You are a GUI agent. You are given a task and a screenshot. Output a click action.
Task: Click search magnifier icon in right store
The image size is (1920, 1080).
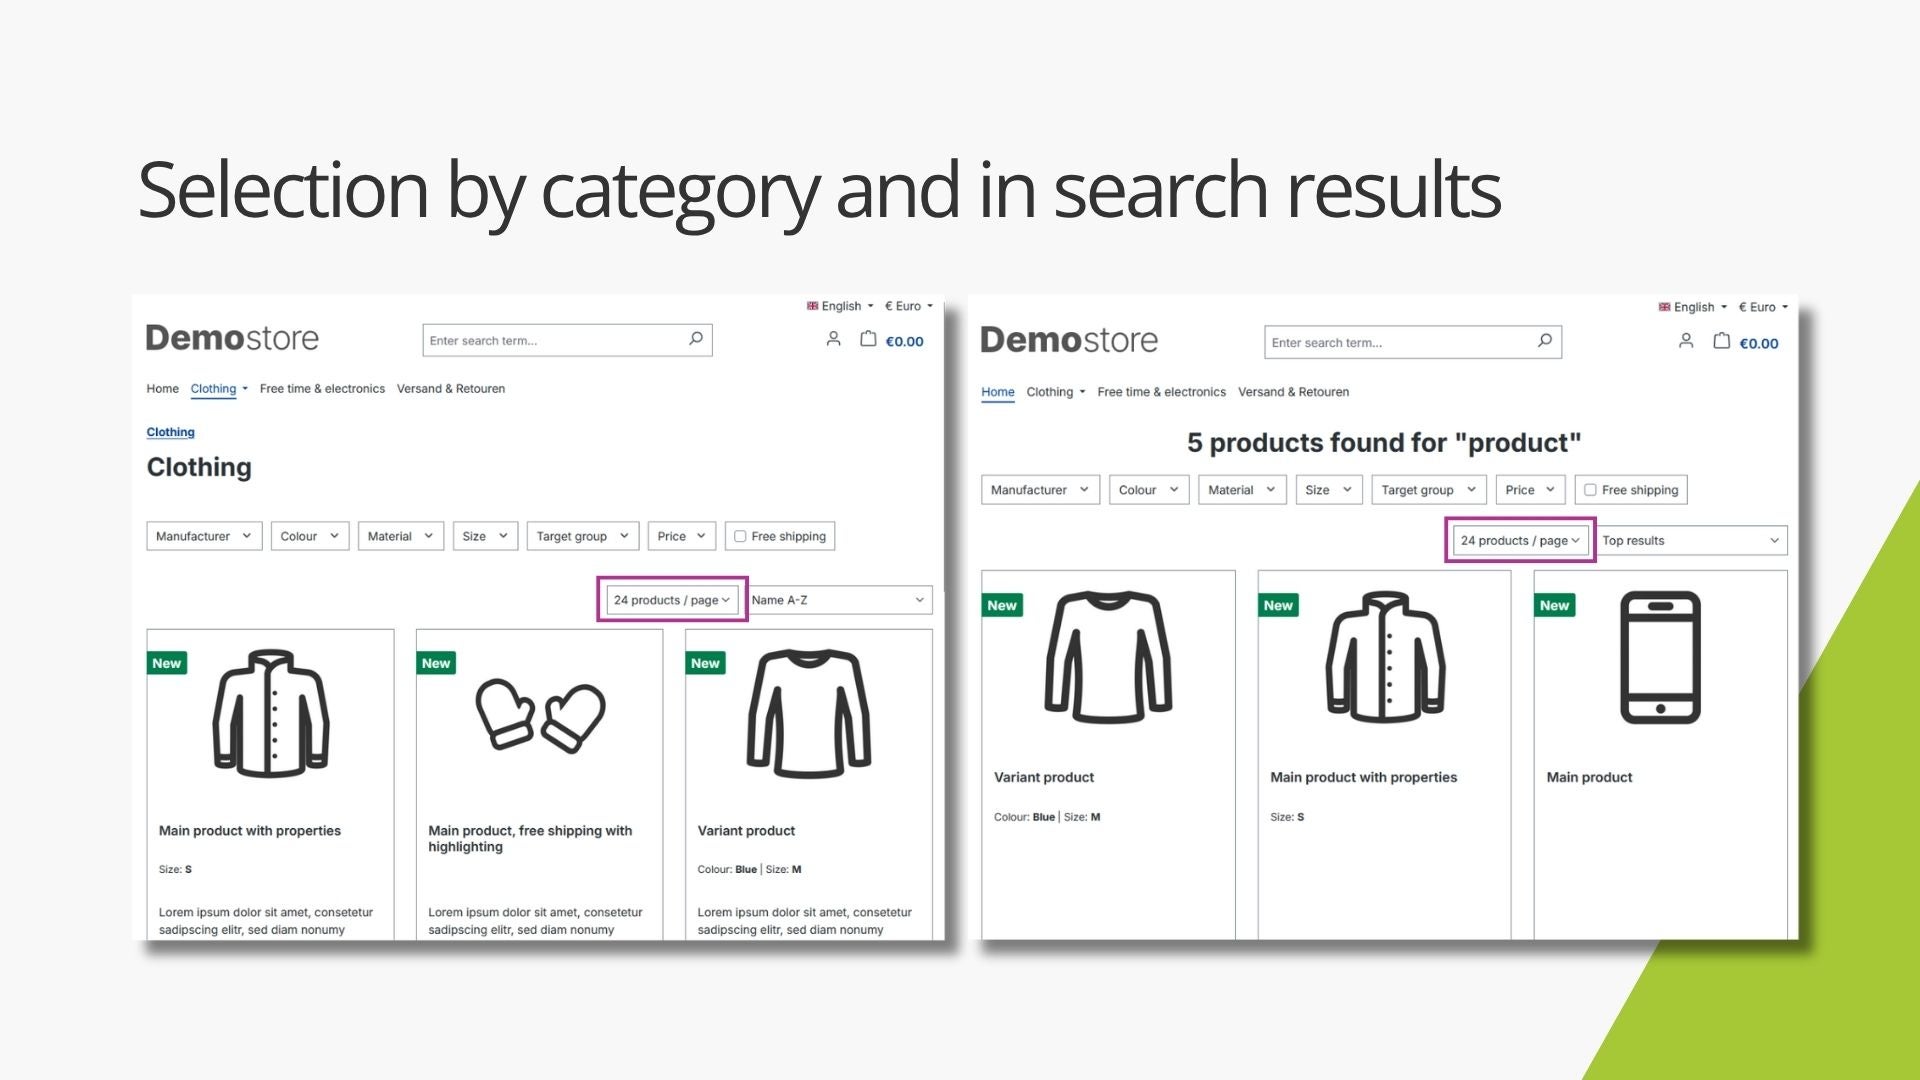tap(1545, 341)
